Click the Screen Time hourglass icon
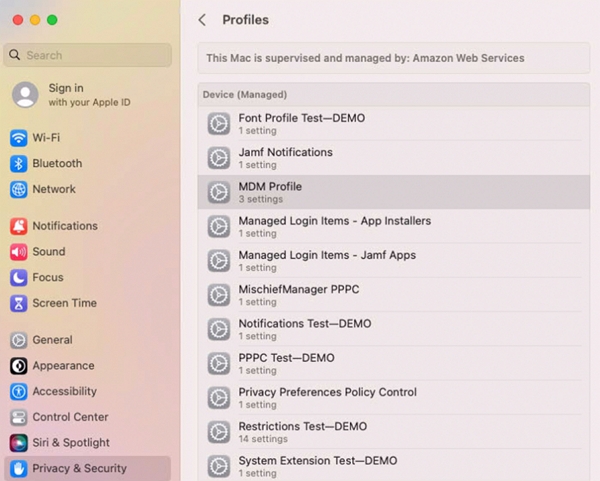The image size is (600, 481). (x=18, y=303)
